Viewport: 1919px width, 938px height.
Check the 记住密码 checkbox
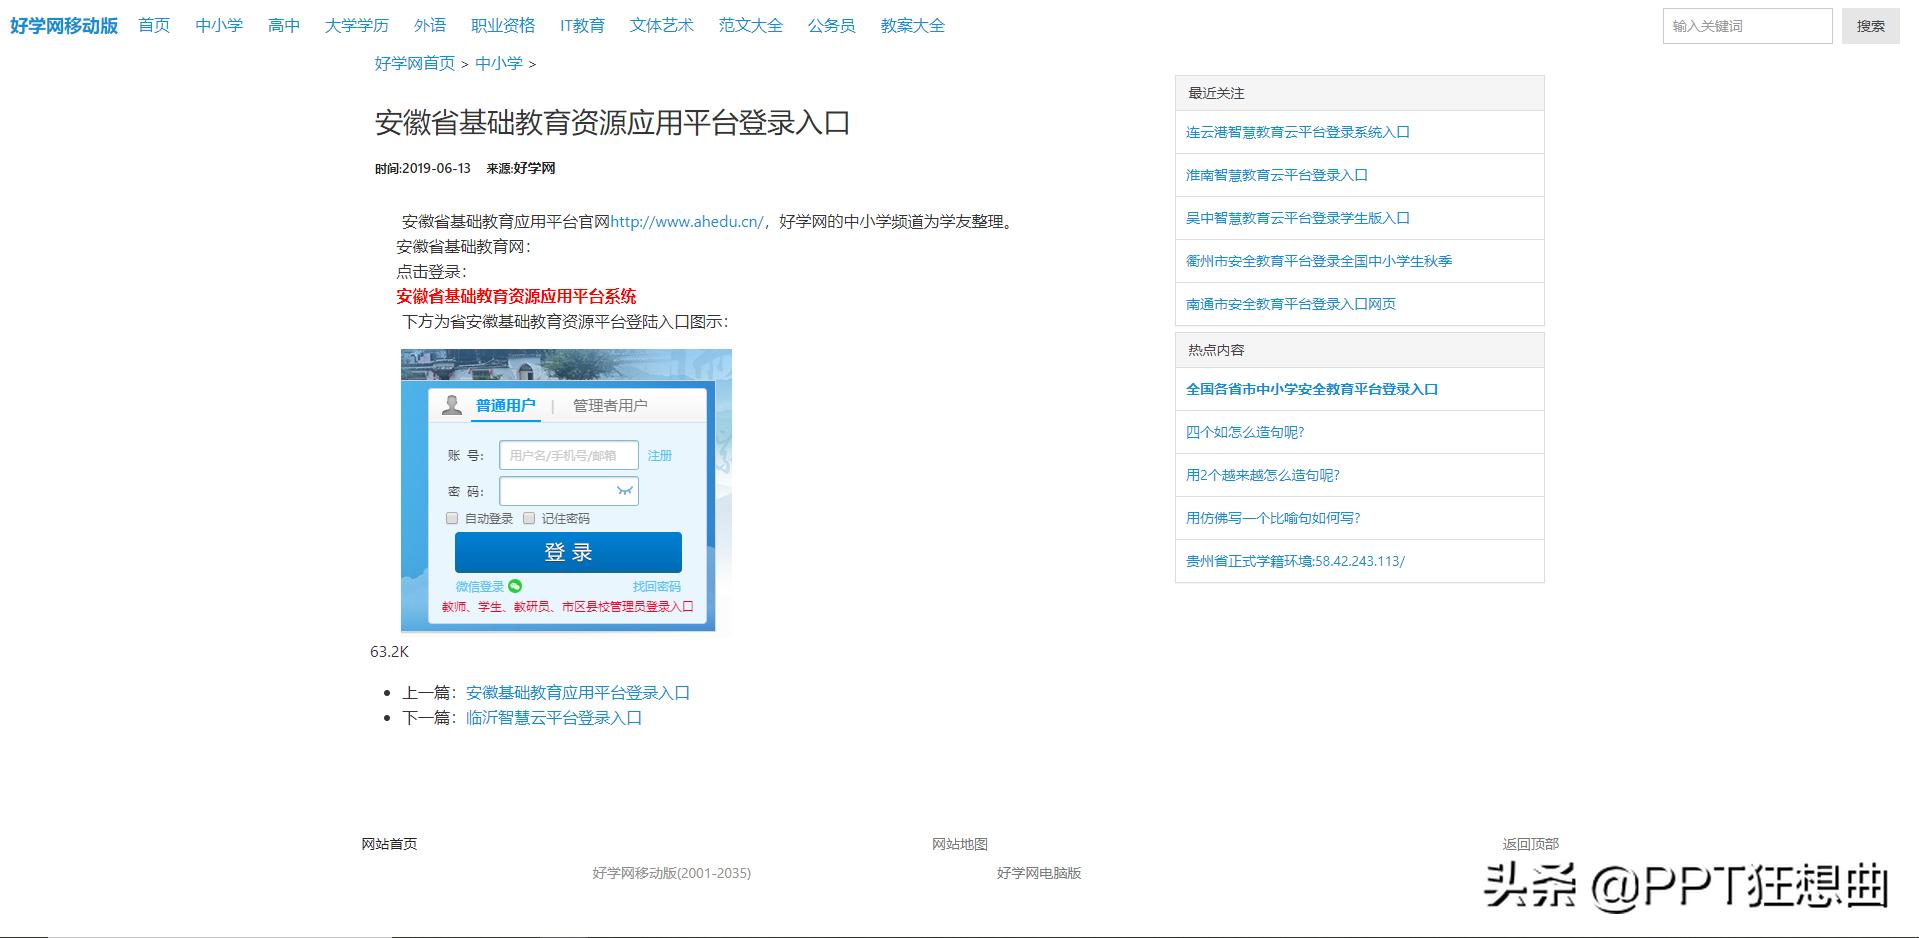pyautogui.click(x=530, y=518)
